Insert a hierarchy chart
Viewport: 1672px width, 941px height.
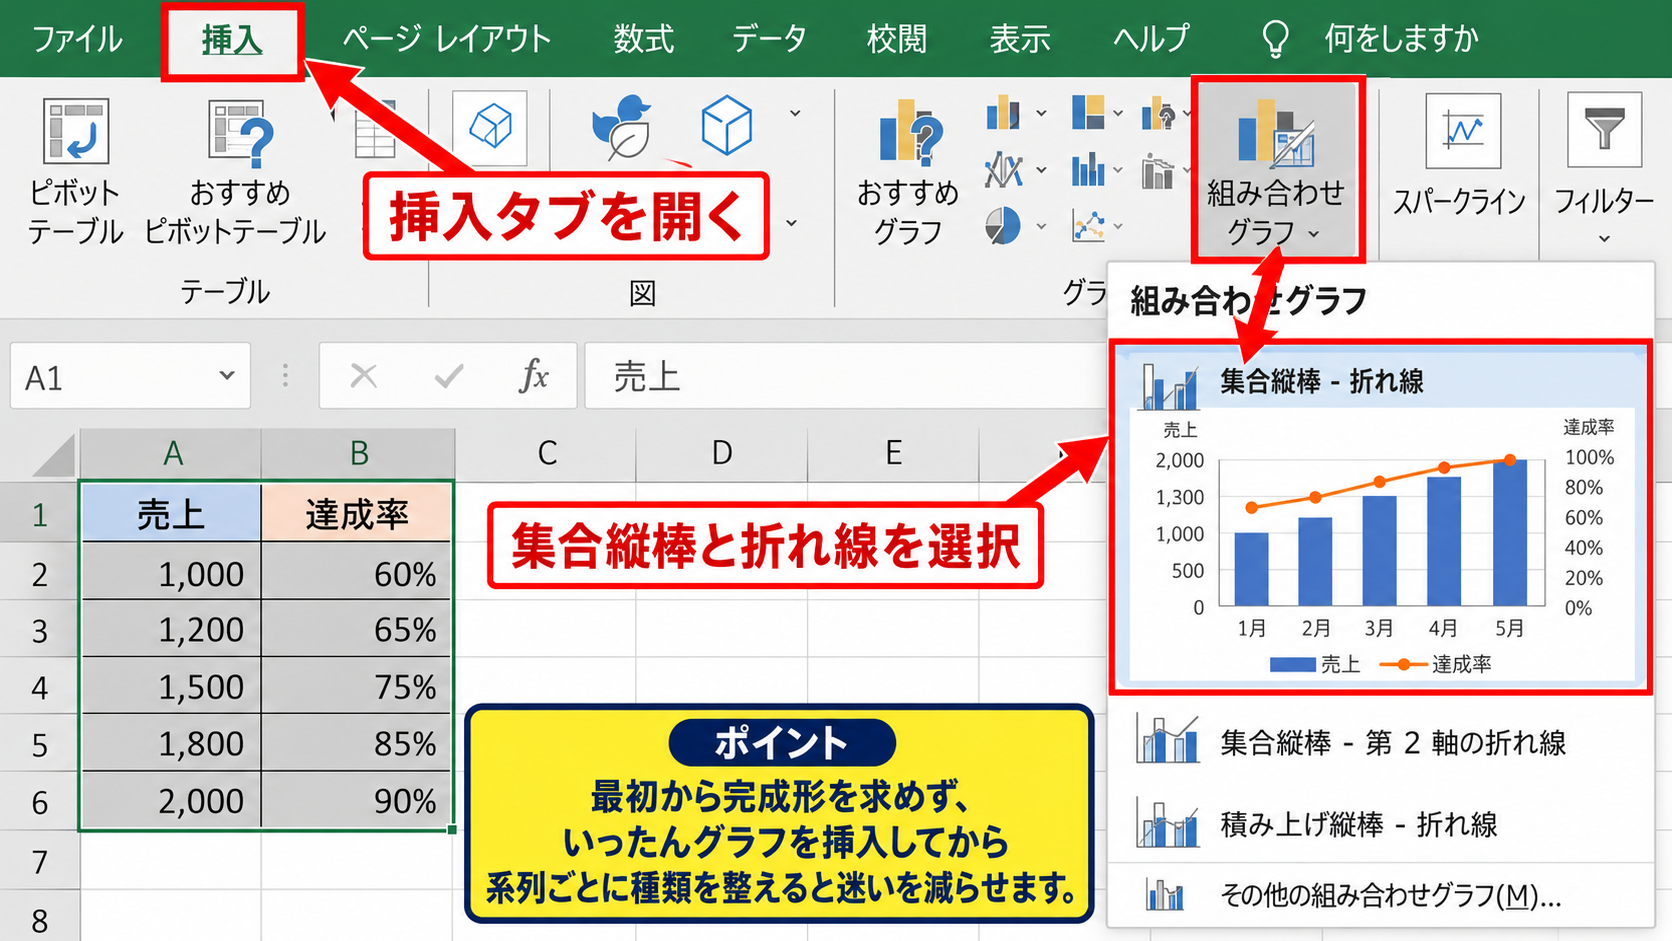[1088, 112]
